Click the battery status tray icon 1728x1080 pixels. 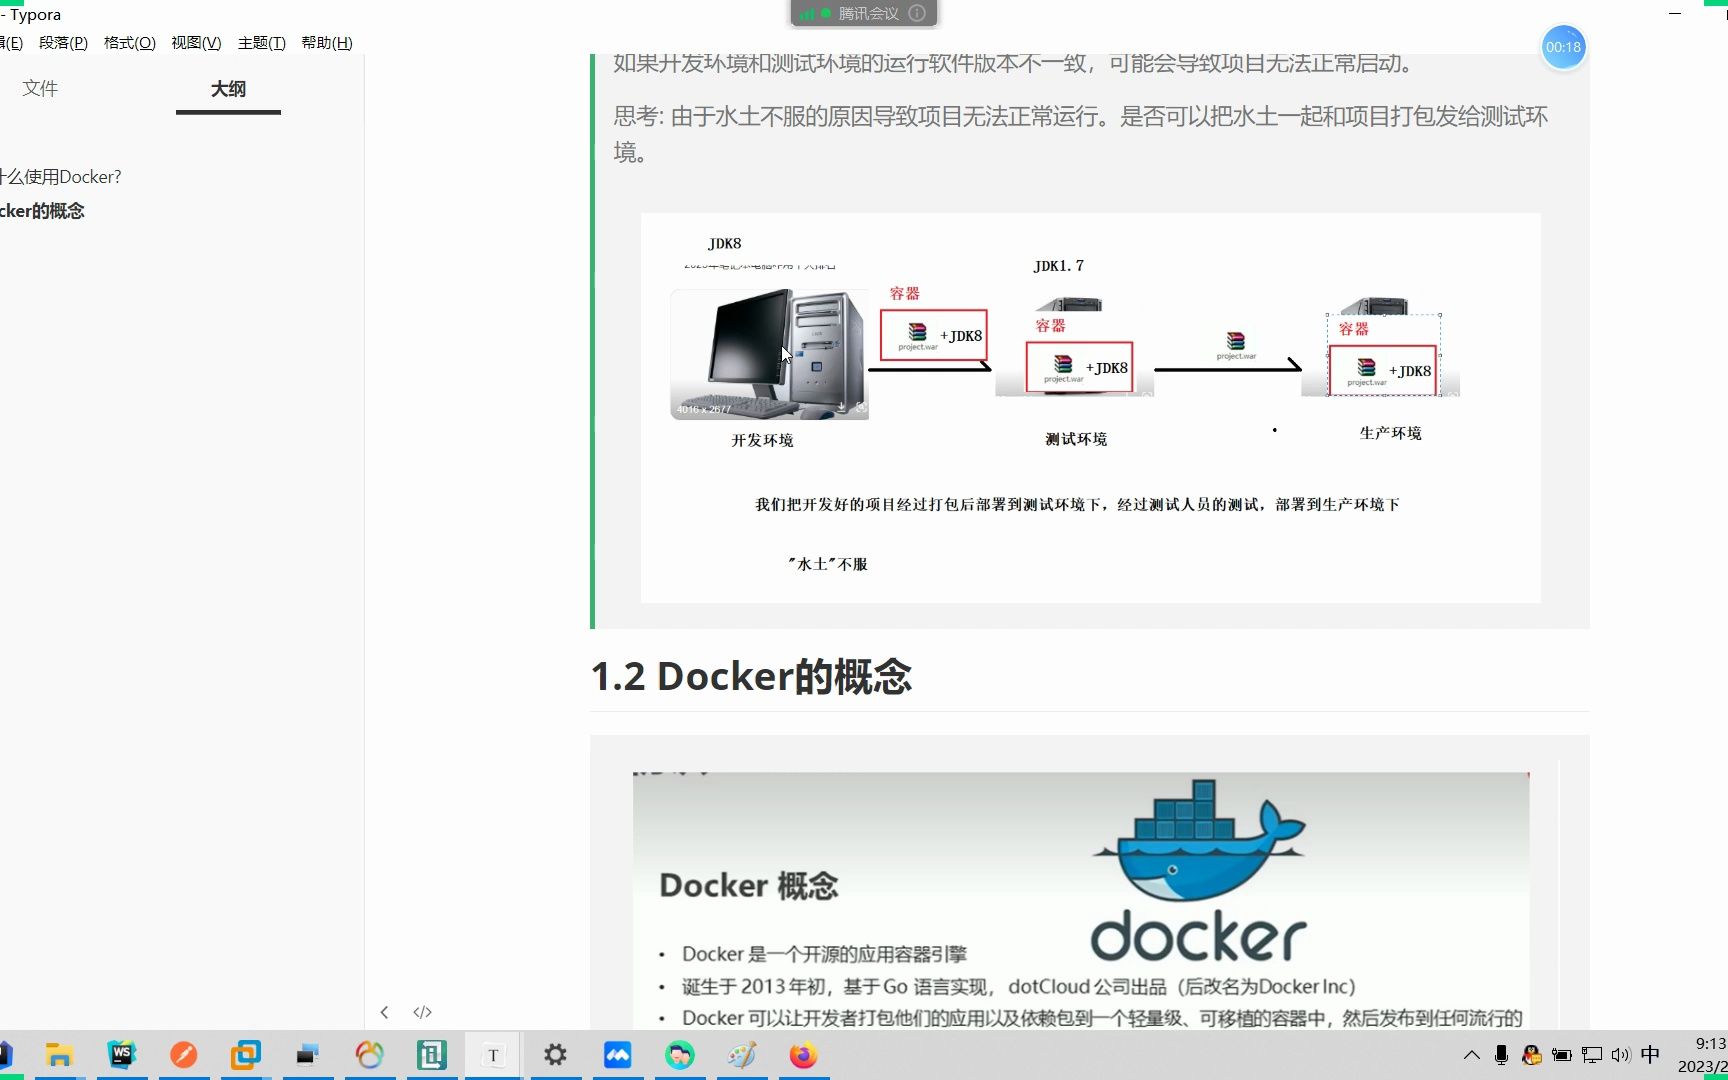tap(1561, 1055)
